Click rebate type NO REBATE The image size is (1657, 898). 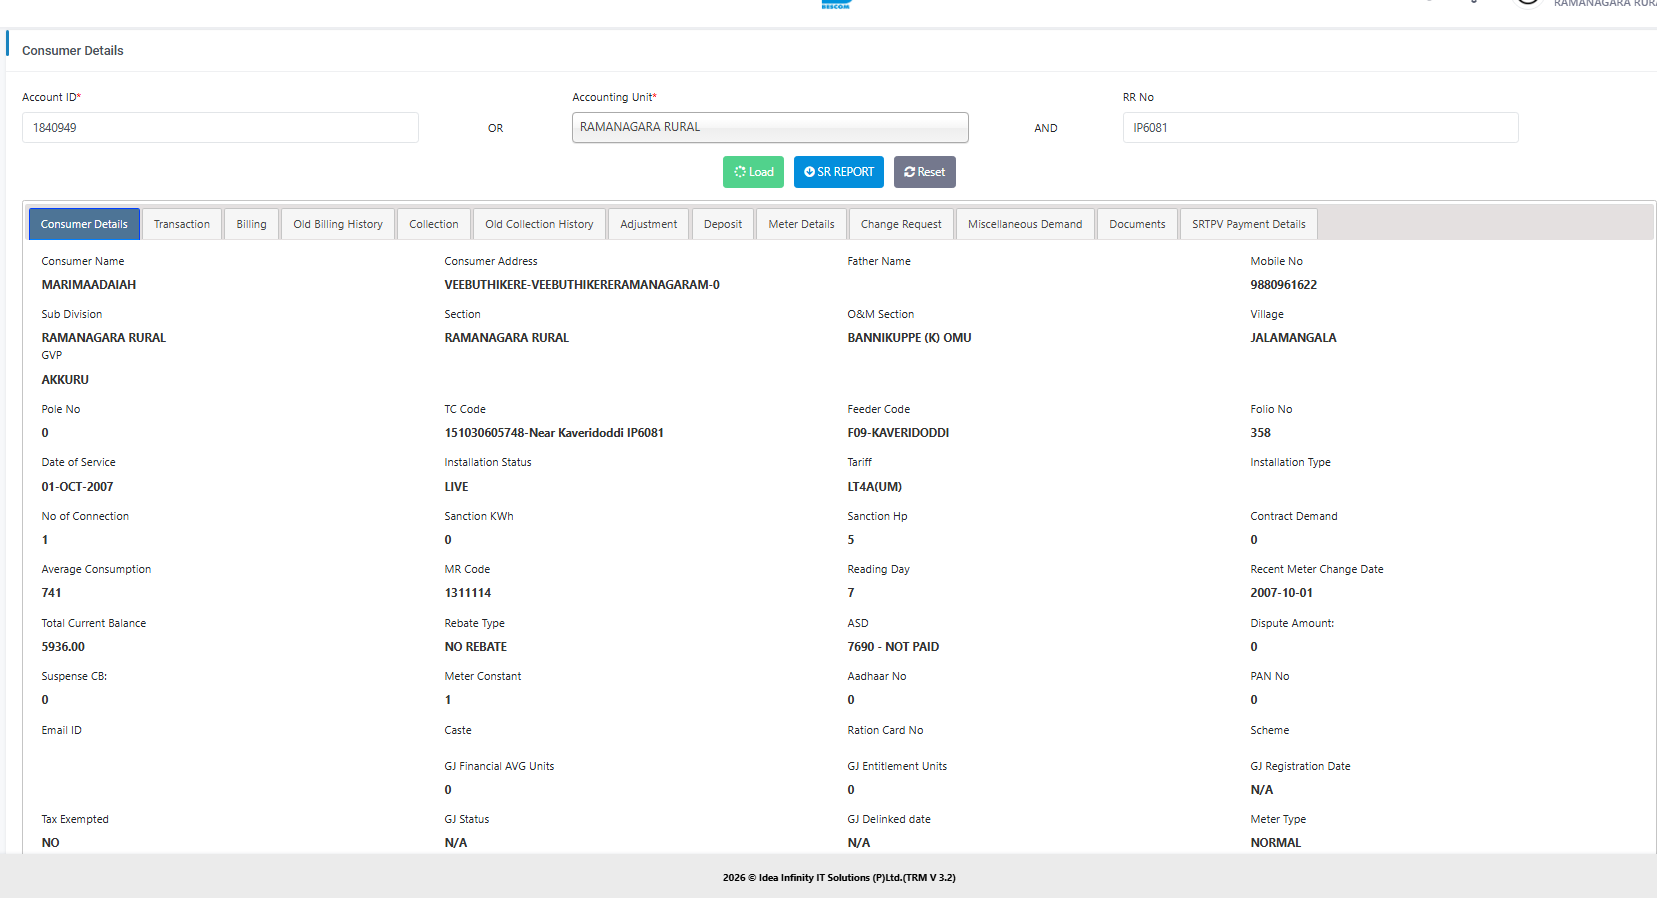point(476,647)
